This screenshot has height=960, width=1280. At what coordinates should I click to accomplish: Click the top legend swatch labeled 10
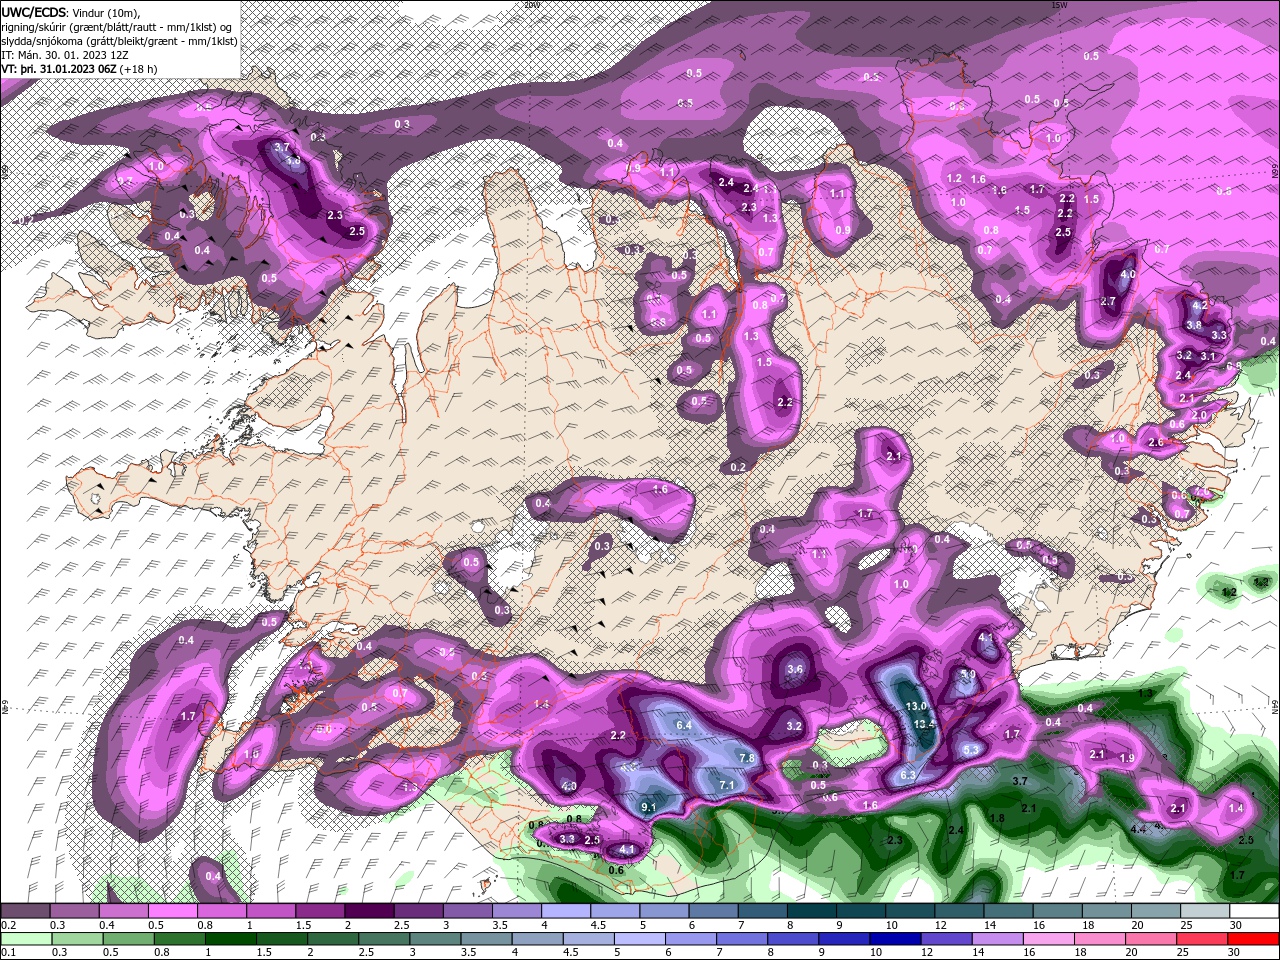(911, 911)
